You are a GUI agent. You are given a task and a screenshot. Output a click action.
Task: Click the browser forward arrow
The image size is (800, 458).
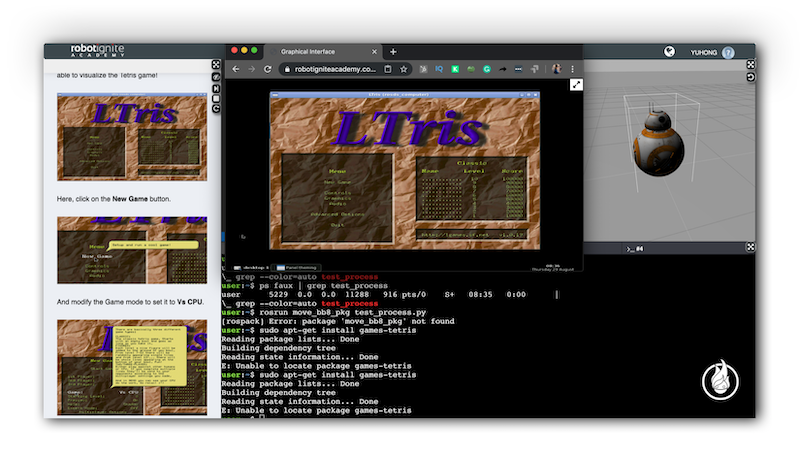[252, 69]
